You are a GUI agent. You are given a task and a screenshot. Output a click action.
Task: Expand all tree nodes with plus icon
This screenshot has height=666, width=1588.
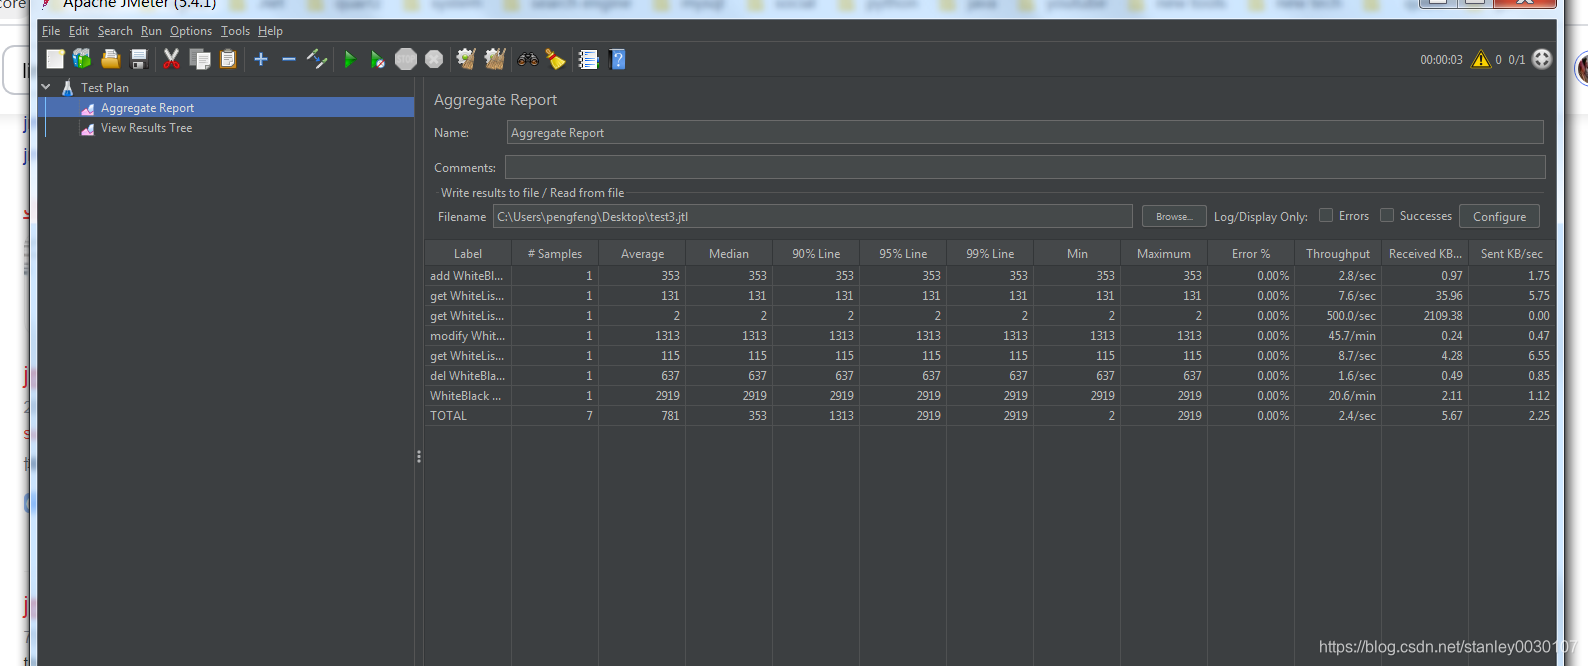click(x=261, y=60)
